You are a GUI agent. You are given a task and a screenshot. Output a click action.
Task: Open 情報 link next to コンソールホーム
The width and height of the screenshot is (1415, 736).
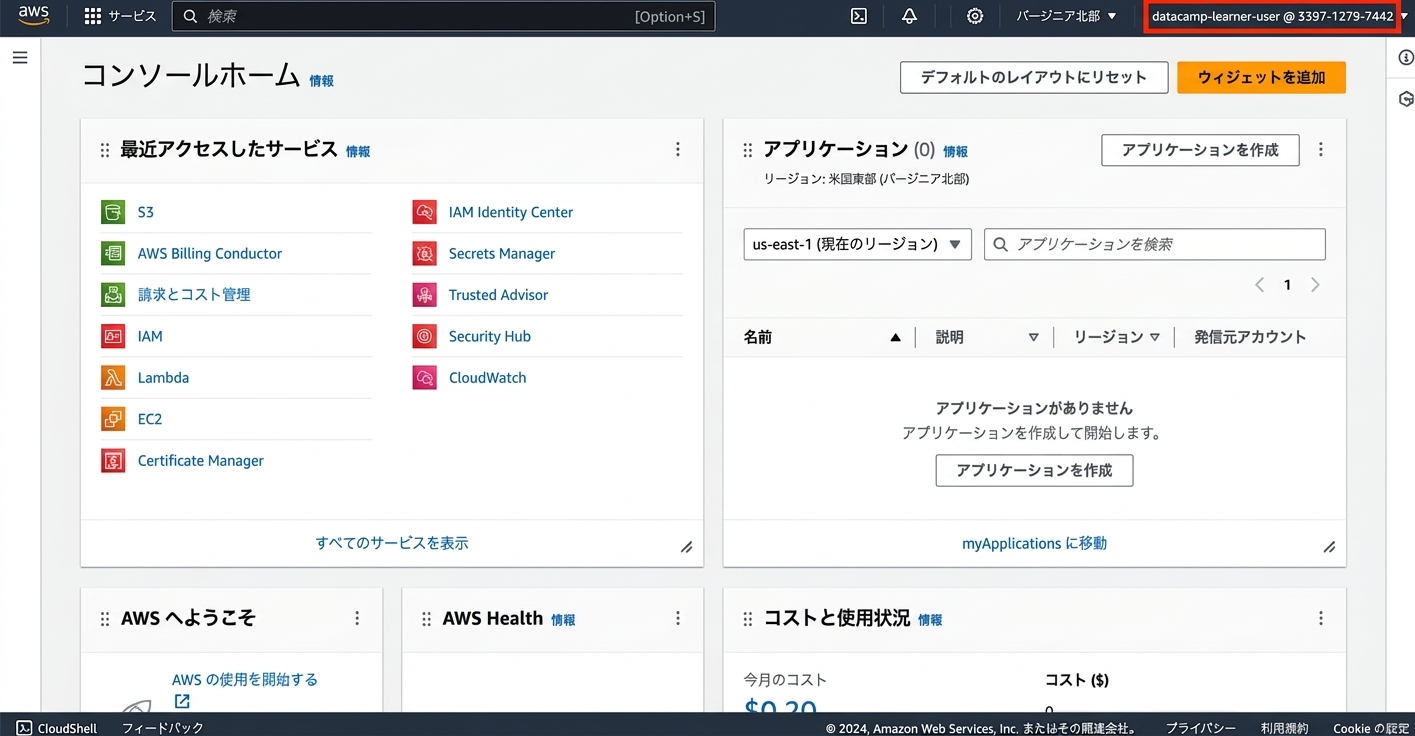[321, 81]
